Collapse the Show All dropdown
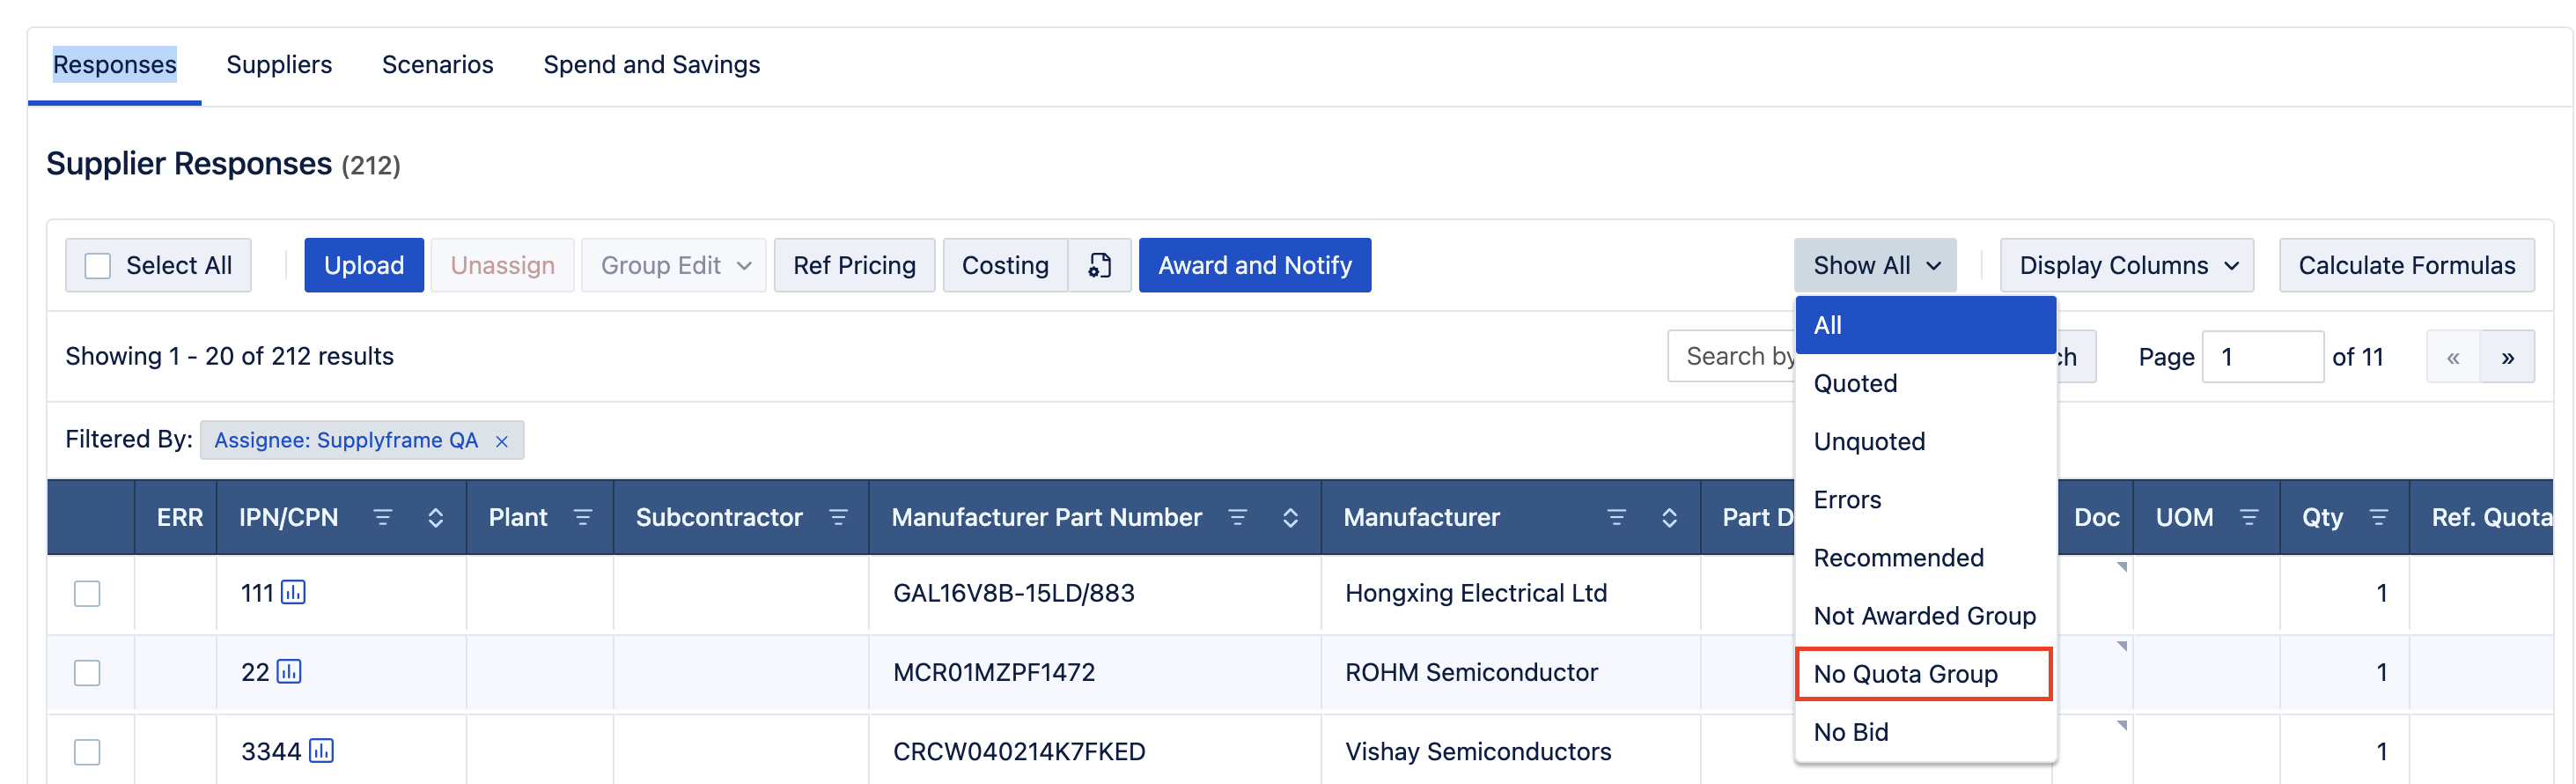 tap(1874, 266)
